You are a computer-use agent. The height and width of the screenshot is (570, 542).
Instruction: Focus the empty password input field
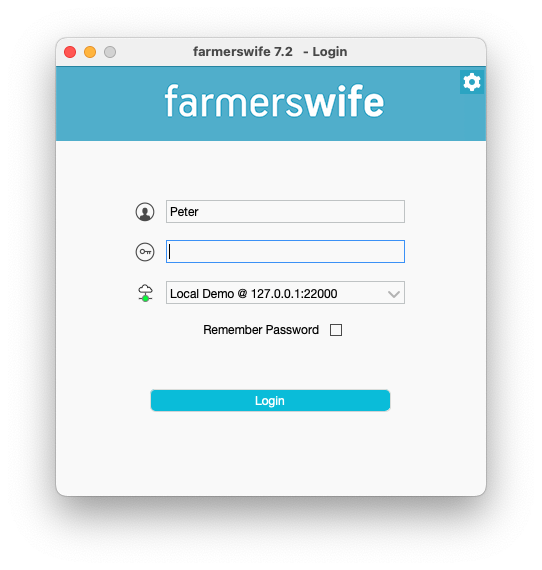285,251
